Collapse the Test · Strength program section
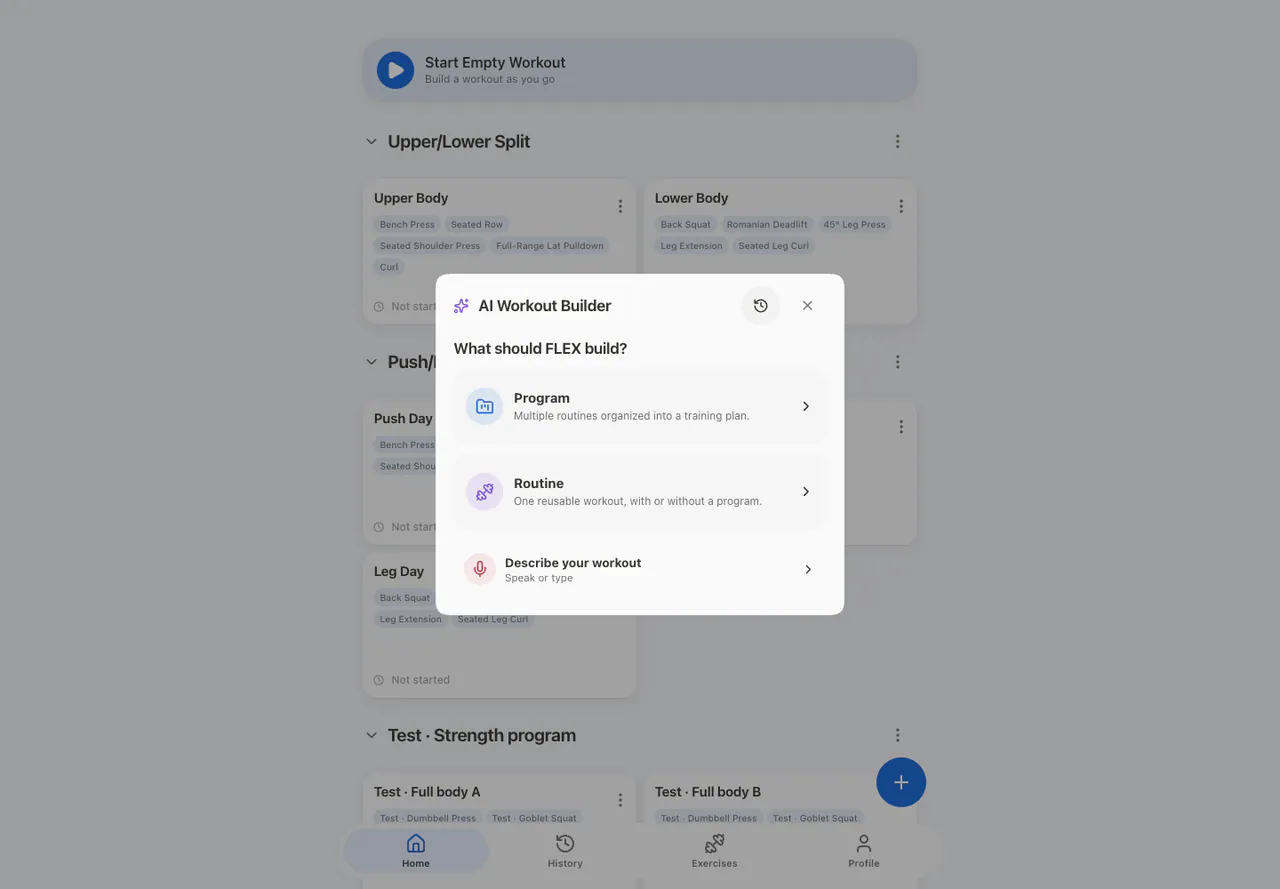 (372, 735)
